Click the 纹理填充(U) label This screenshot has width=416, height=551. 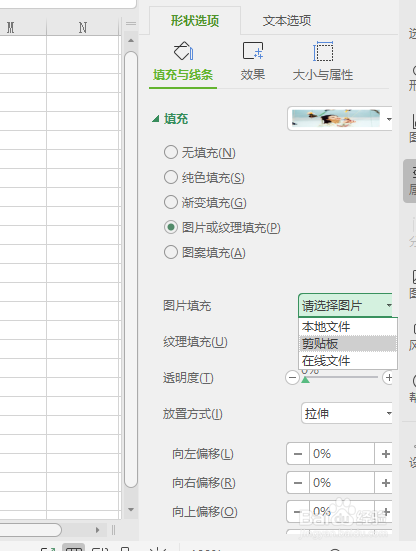[195, 342]
